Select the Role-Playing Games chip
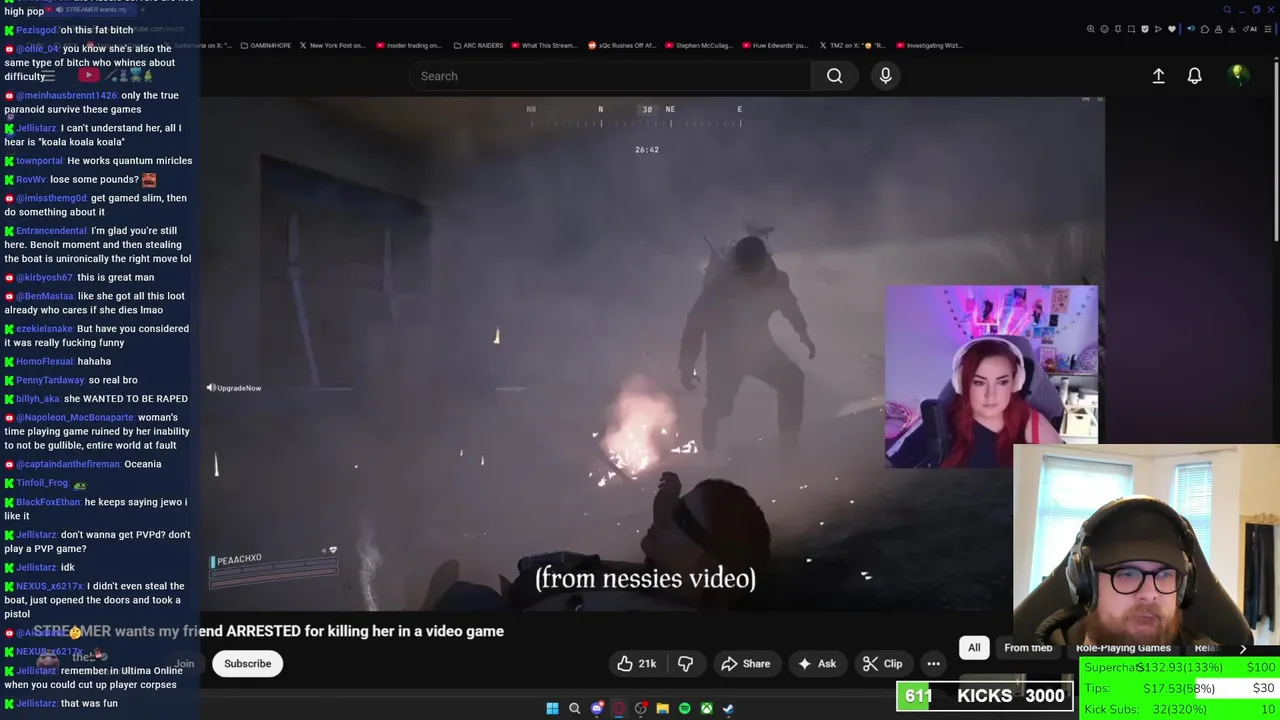Image resolution: width=1280 pixels, height=720 pixels. click(1123, 648)
